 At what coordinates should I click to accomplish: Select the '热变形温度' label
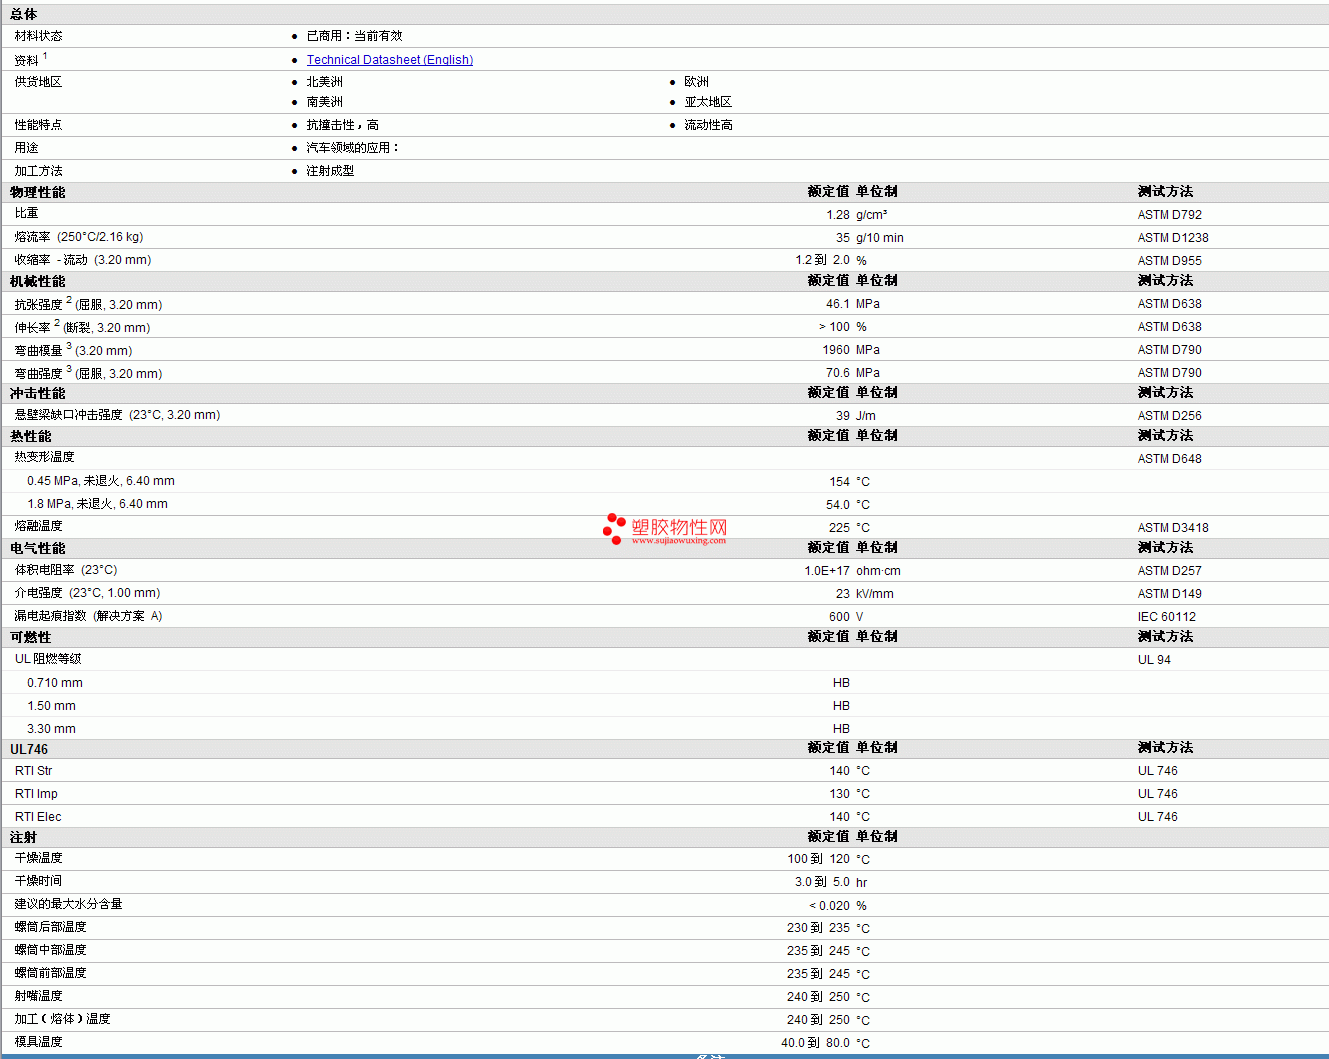pos(44,457)
